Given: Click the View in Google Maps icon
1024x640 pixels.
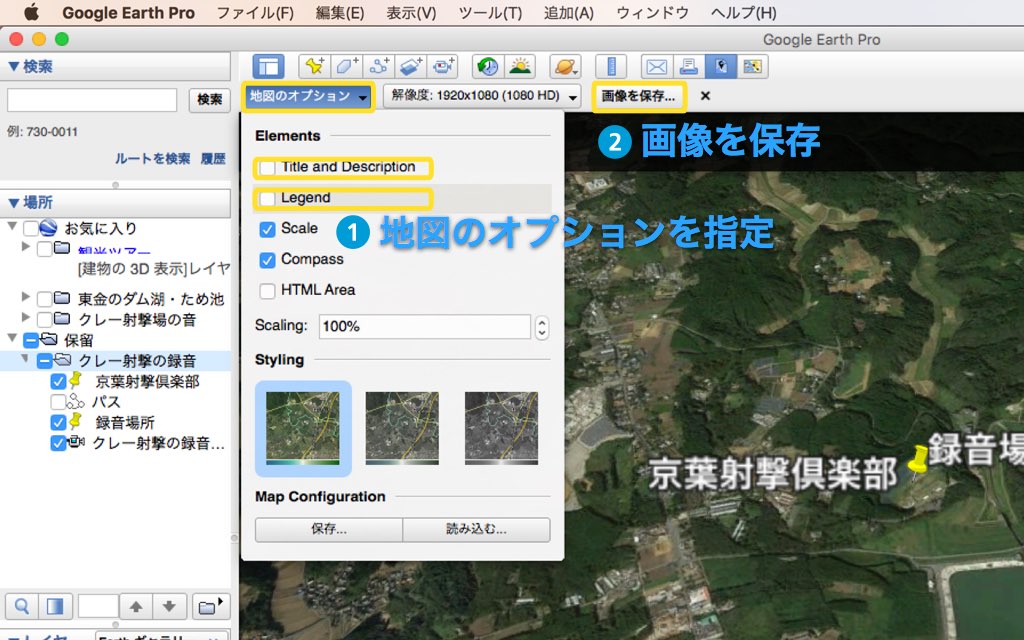Looking at the screenshot, I should tap(752, 66).
